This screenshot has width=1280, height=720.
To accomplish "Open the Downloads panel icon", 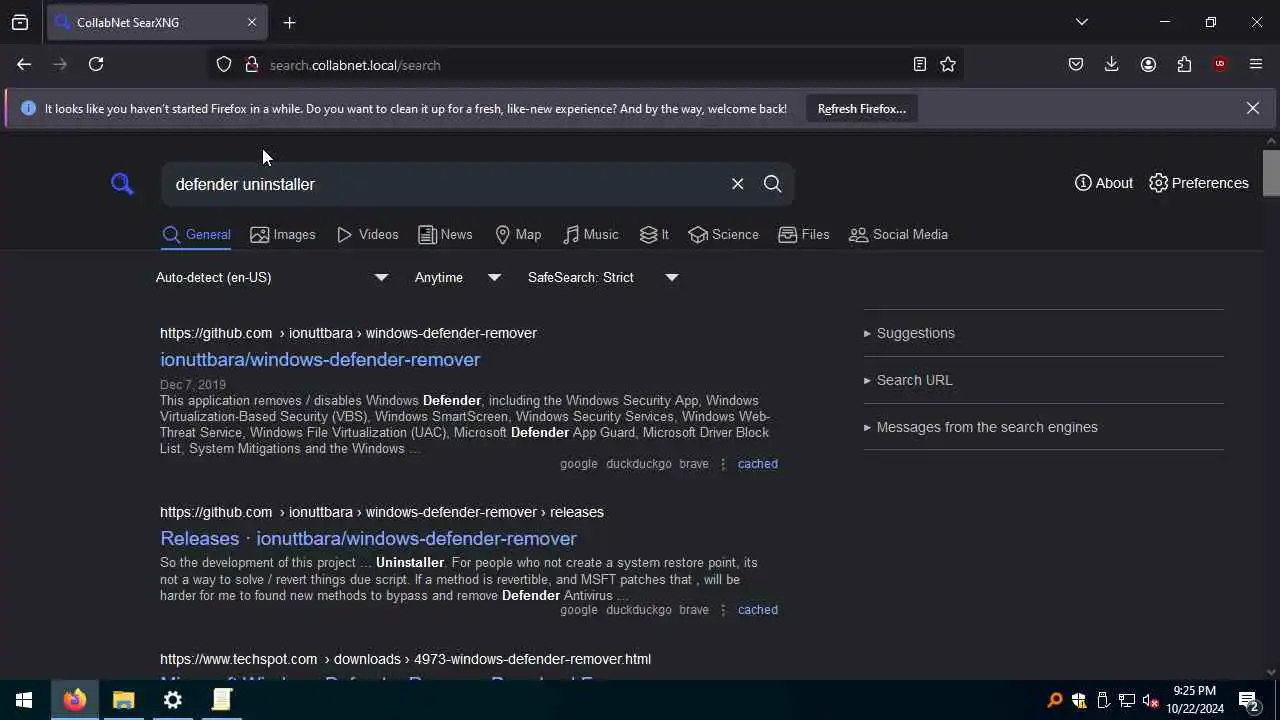I will [1111, 64].
